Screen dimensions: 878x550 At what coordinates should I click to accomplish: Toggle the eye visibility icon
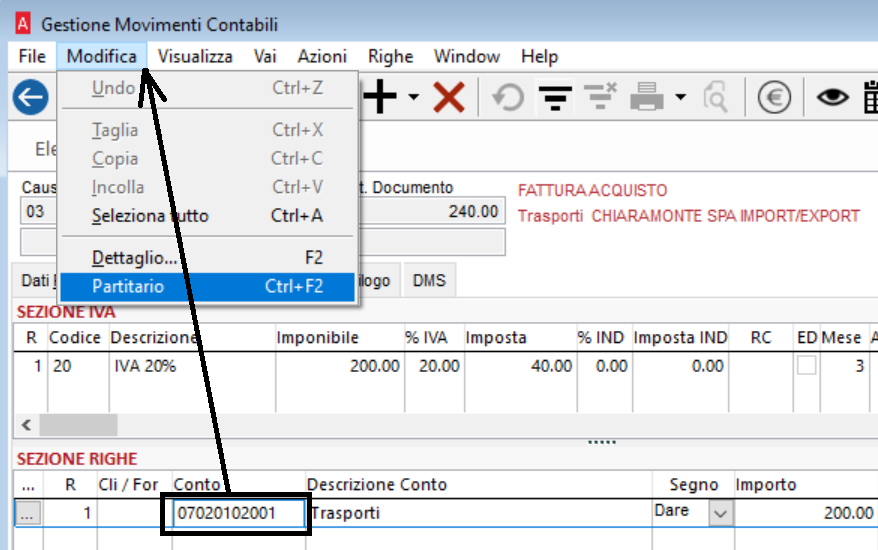pos(833,97)
